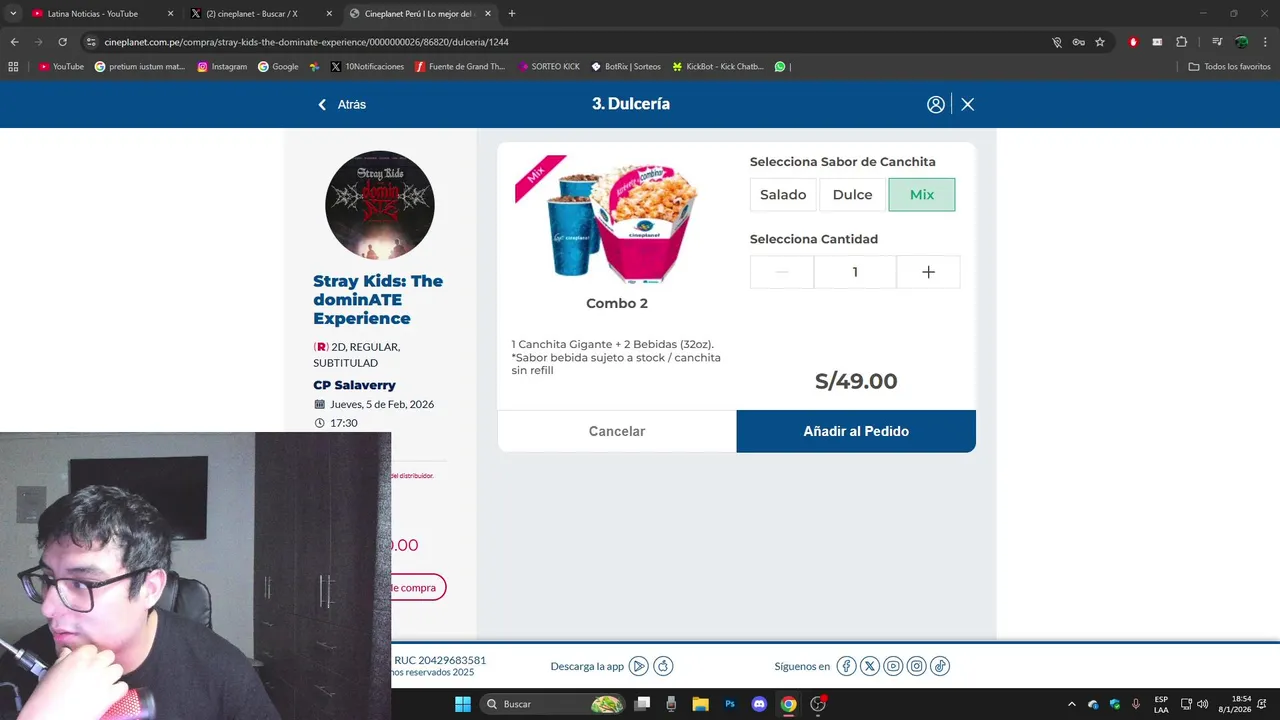Open the tab search dropdown arrow
Image resolution: width=1280 pixels, height=720 pixels.
tap(13, 14)
